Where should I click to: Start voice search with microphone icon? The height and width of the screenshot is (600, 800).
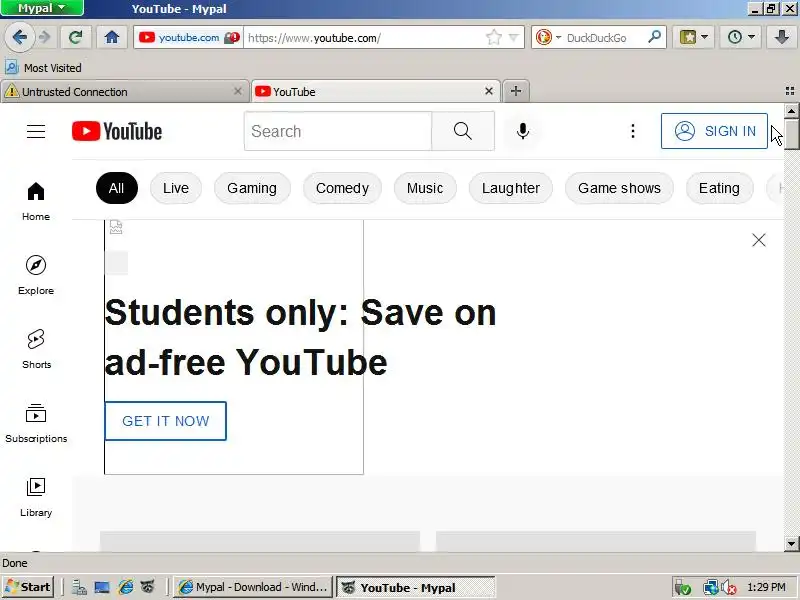click(522, 131)
